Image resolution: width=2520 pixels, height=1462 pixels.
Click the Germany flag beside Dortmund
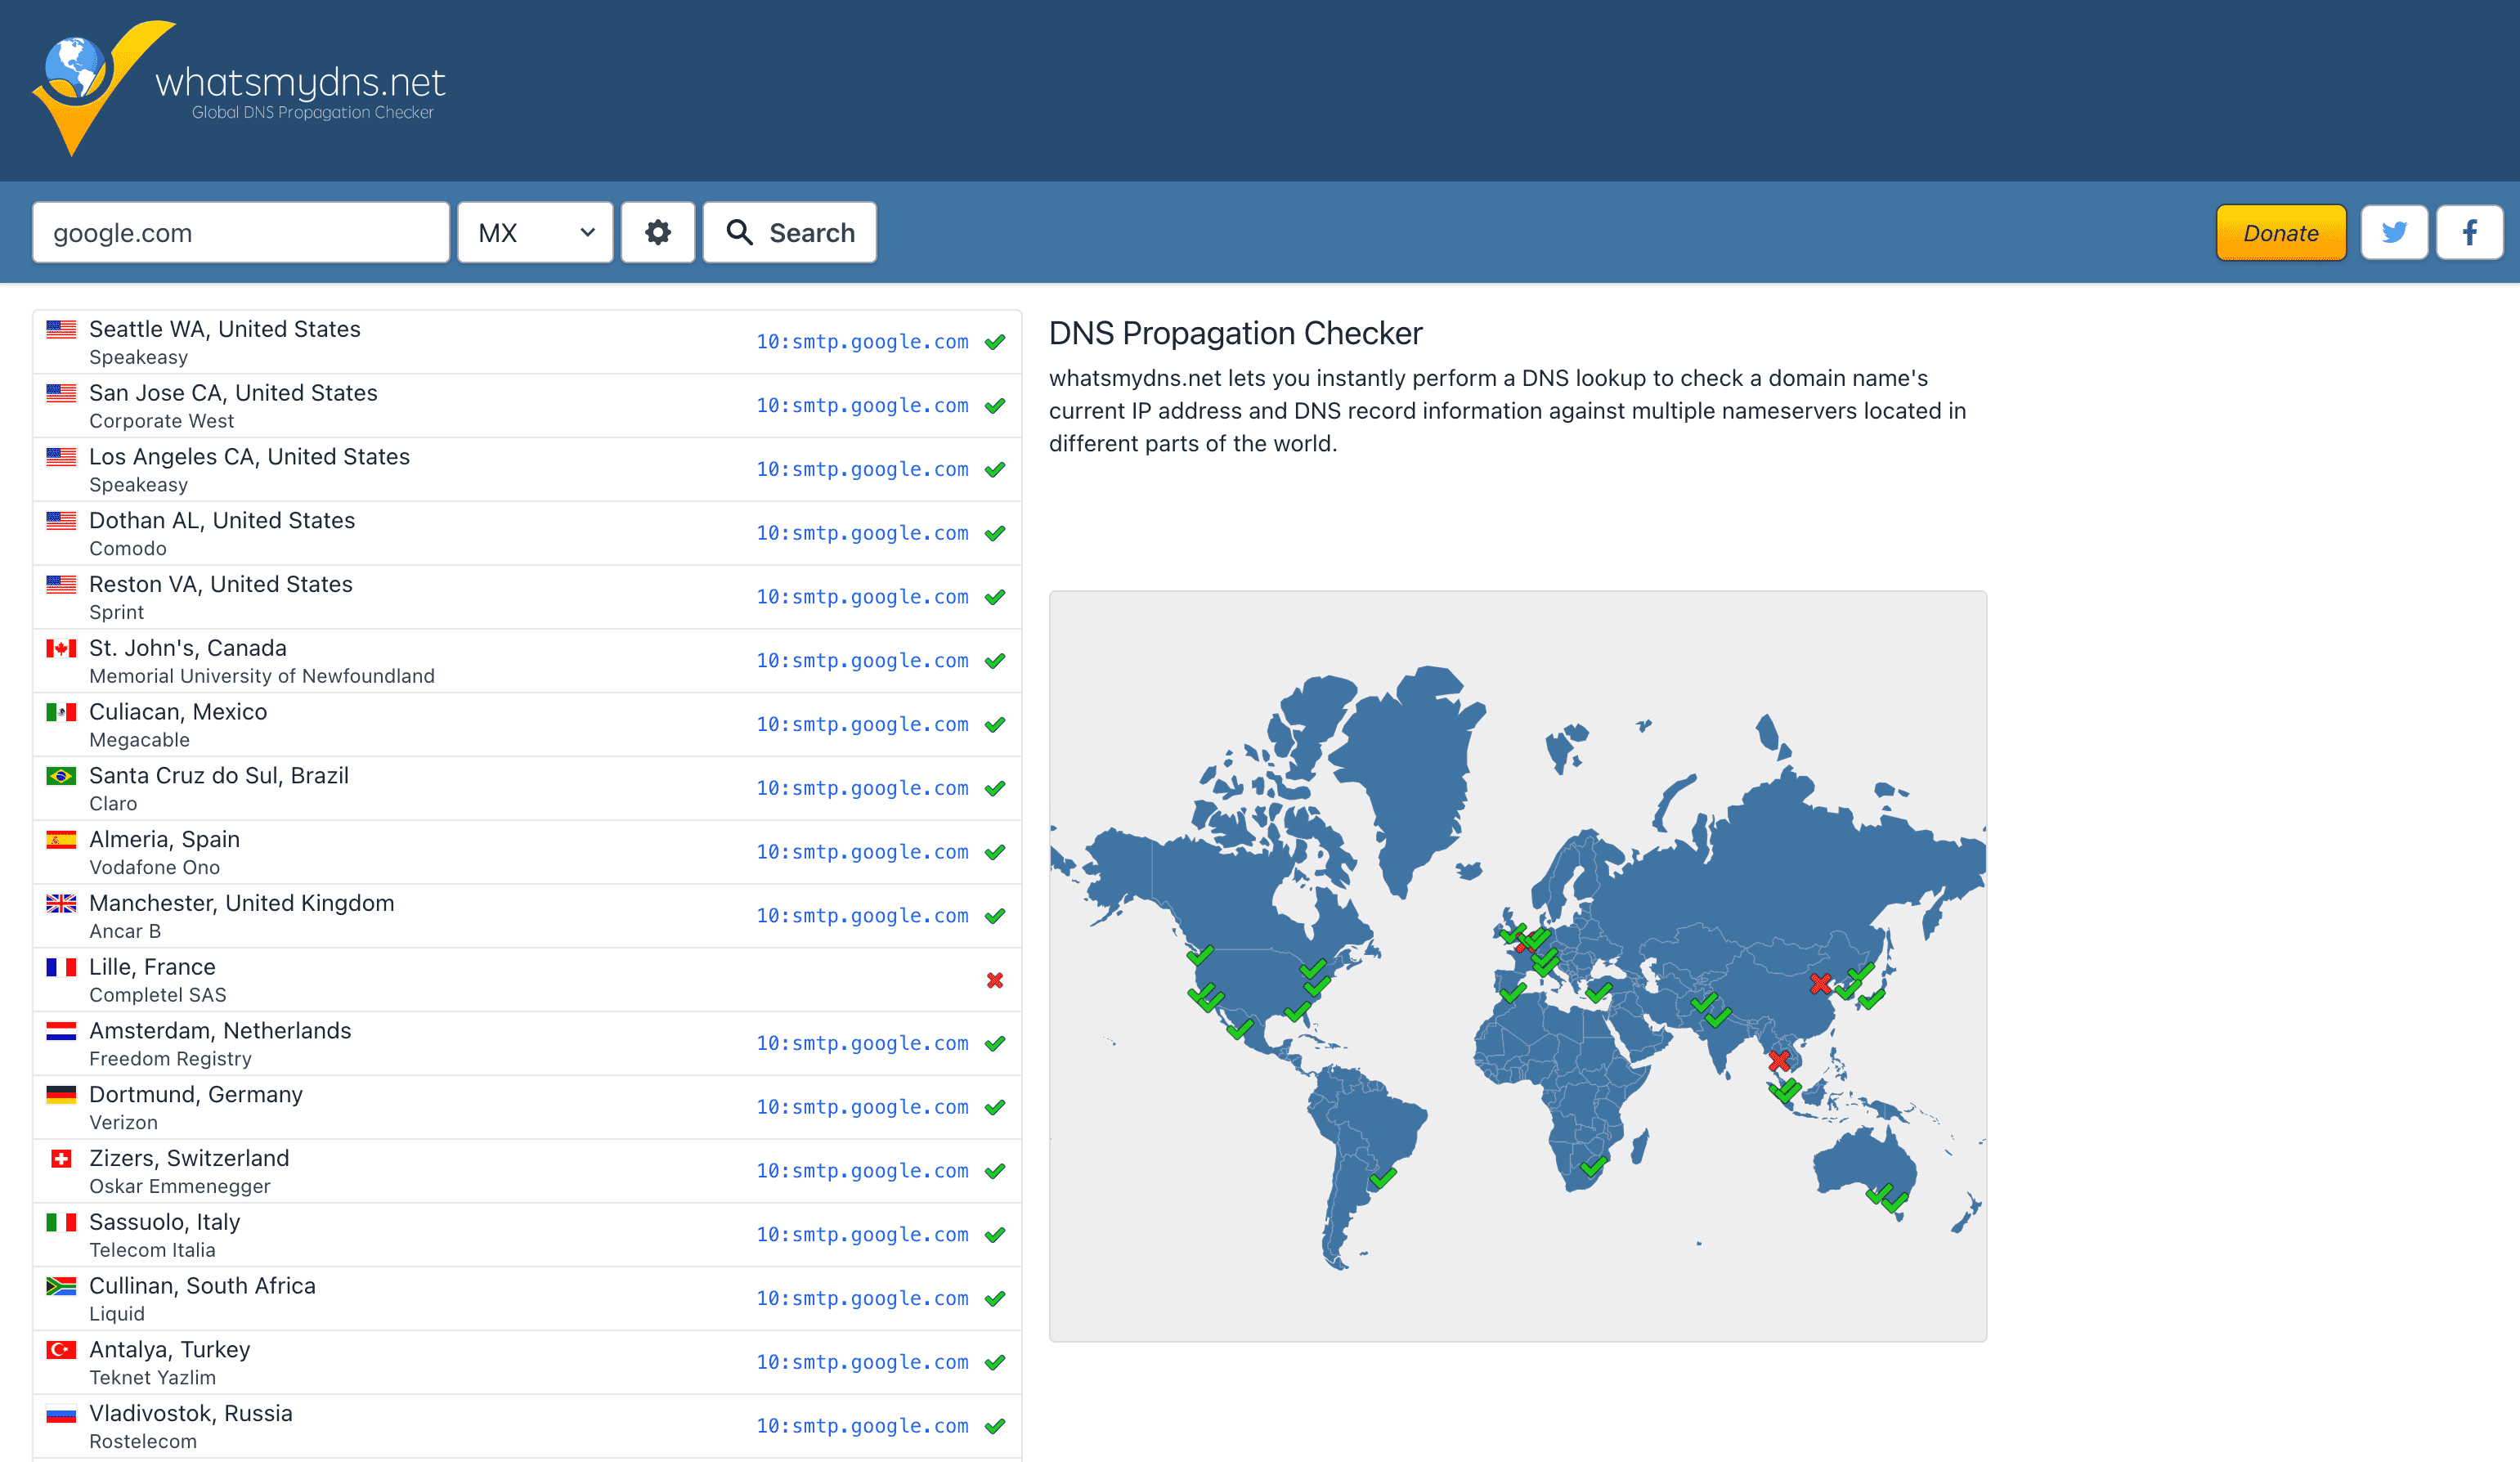(61, 1095)
